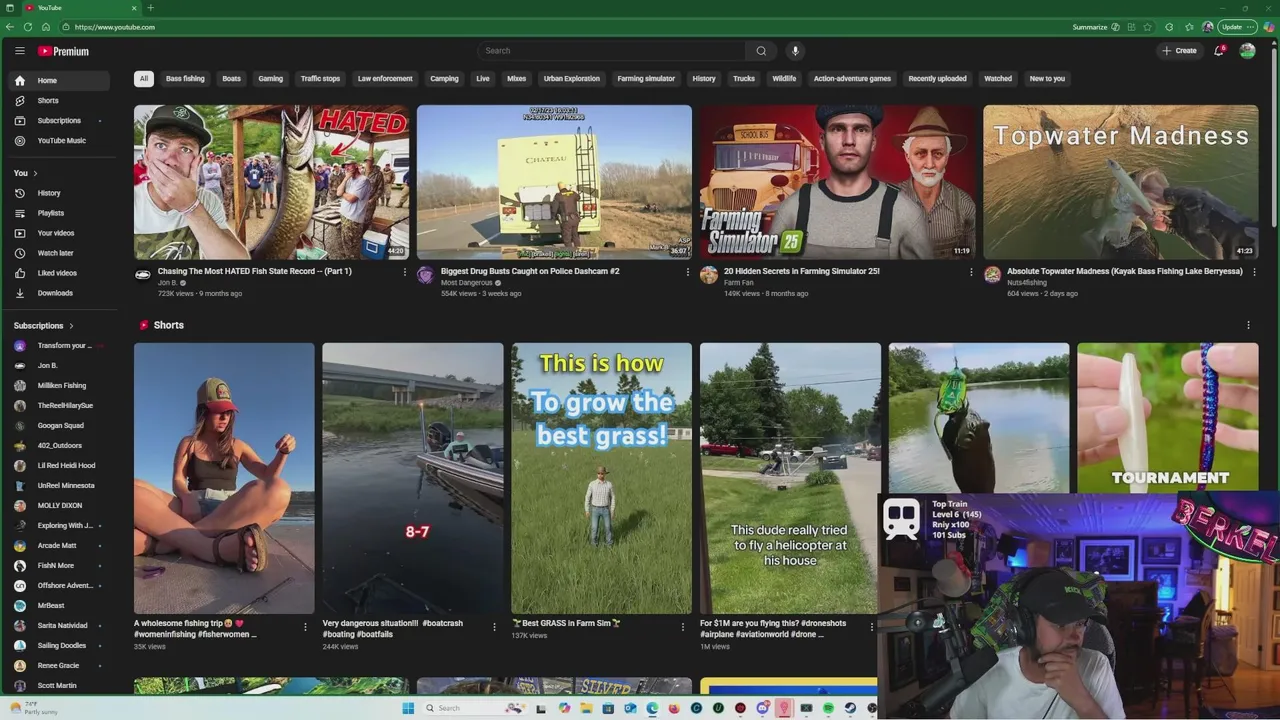
Task: Select the Law enforcement chip
Action: [385, 79]
